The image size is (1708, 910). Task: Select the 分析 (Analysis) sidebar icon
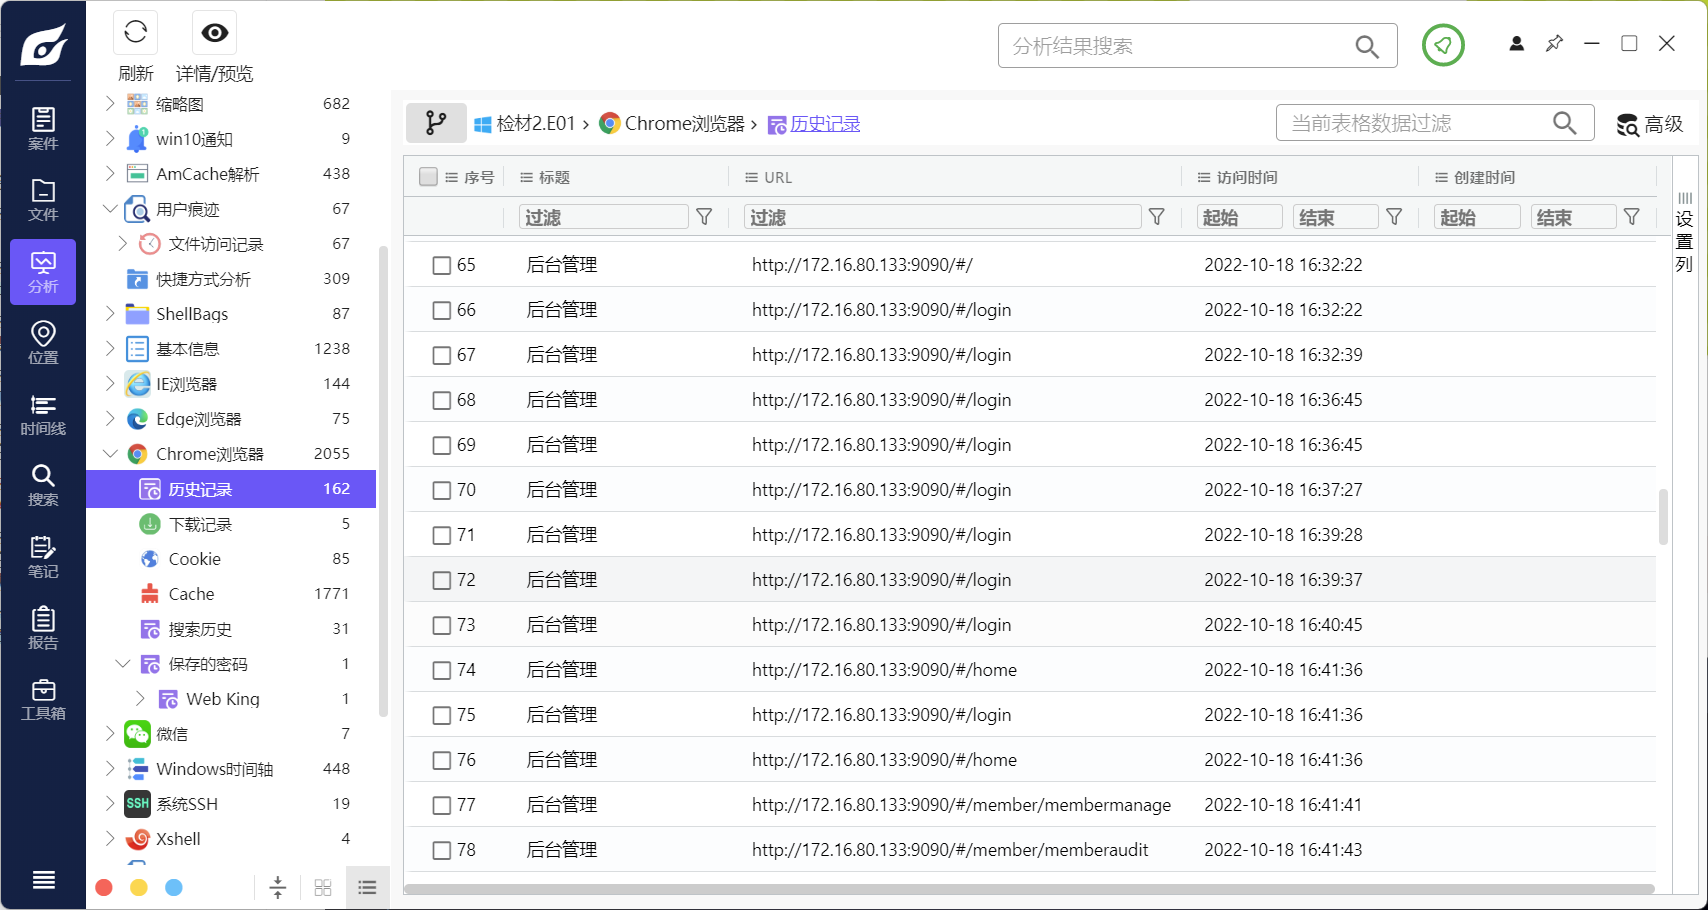43,272
